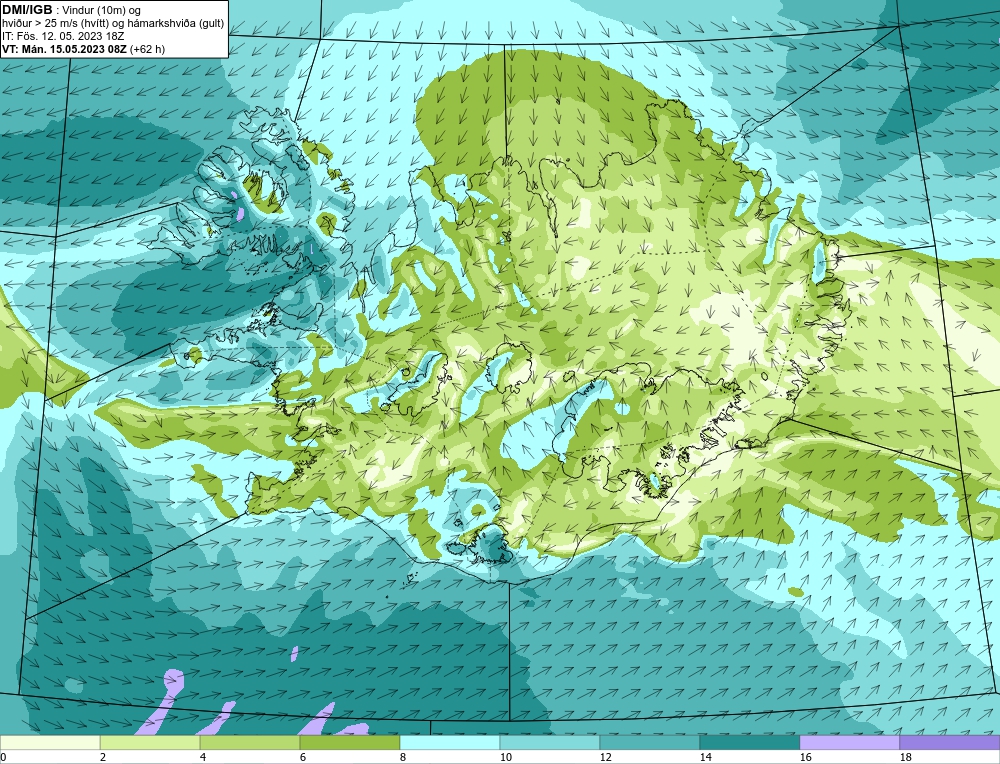Click the 4–6 m/s green legend swatch
Viewport: 1000px width, 764px height.
(250, 743)
